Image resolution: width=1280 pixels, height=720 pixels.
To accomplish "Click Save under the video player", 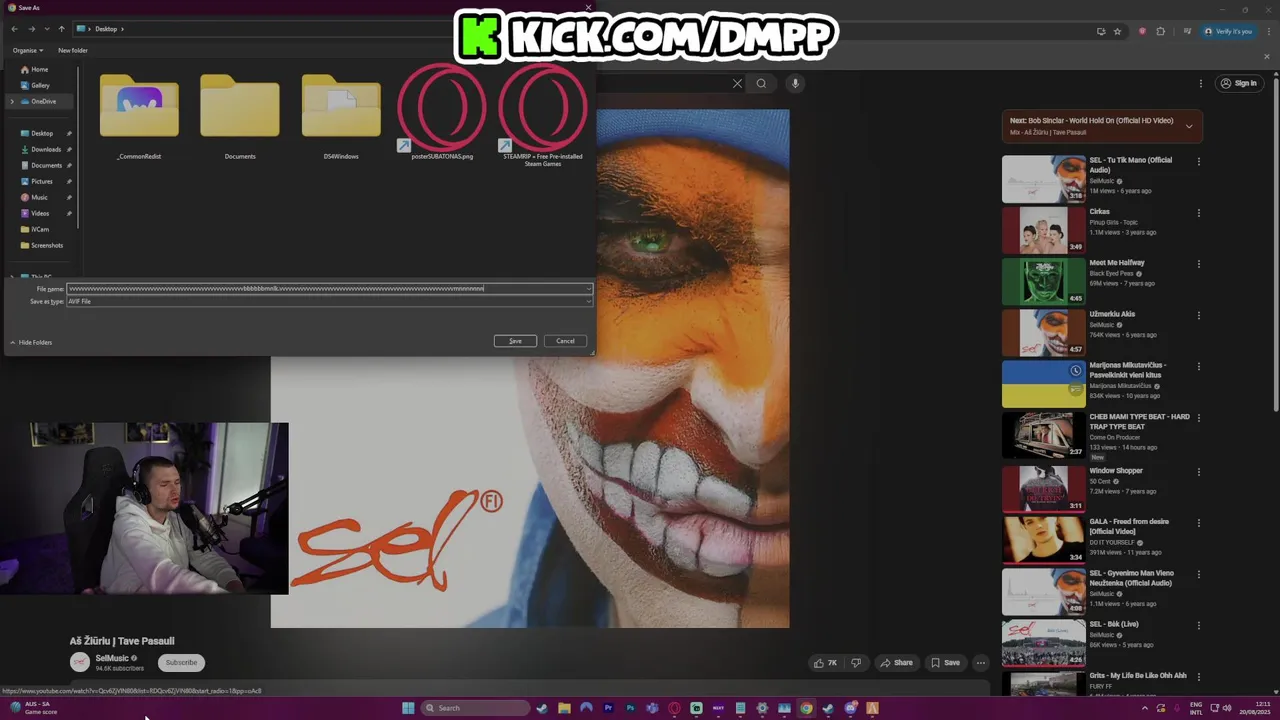I will click(x=945, y=663).
